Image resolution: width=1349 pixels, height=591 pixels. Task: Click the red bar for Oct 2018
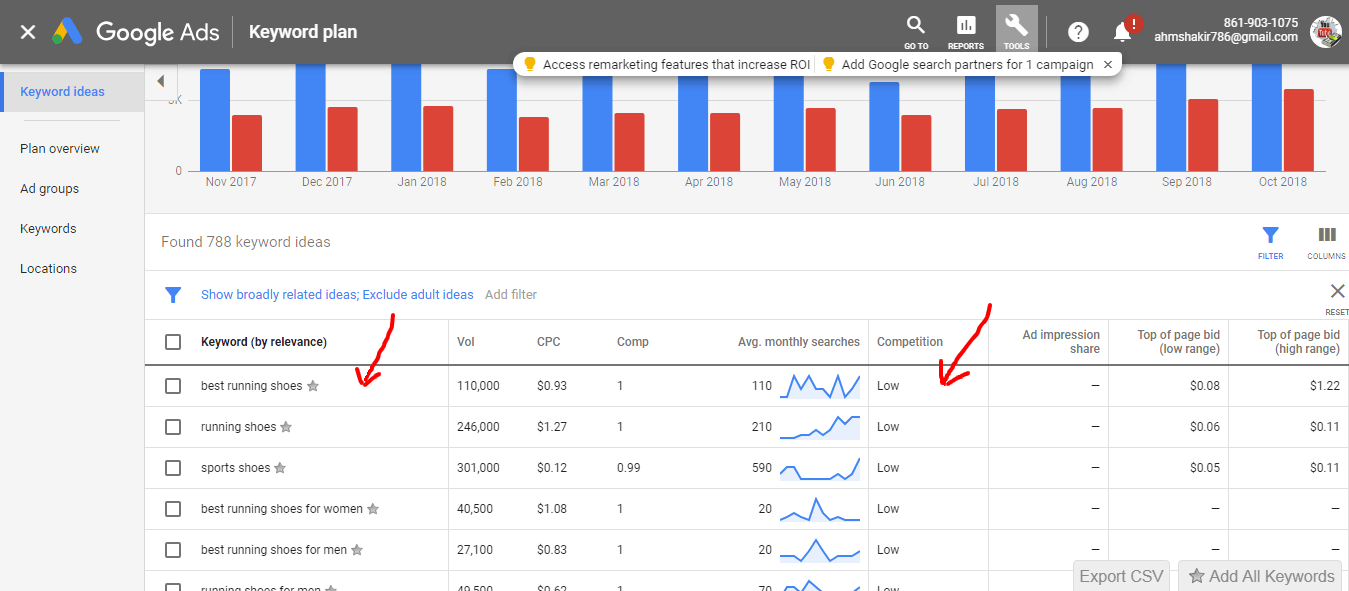click(1298, 130)
